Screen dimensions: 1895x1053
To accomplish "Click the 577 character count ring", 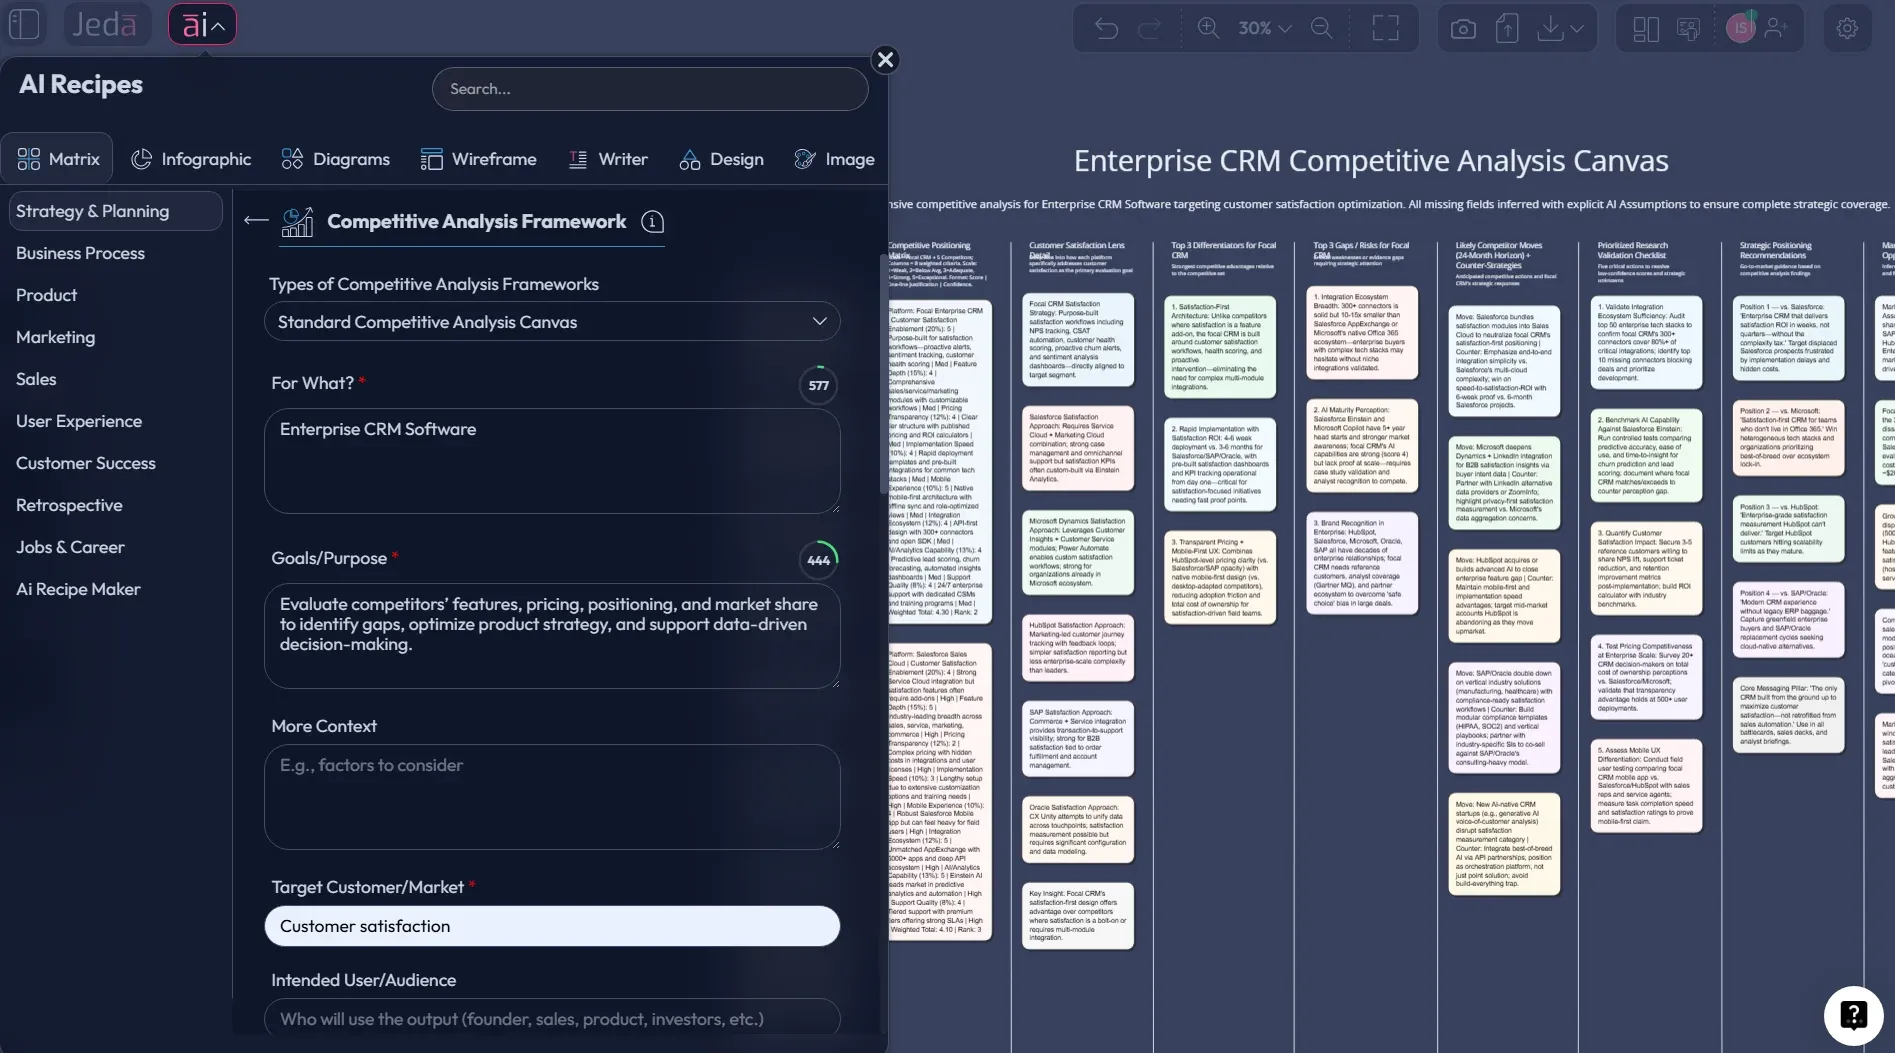I will coord(818,385).
